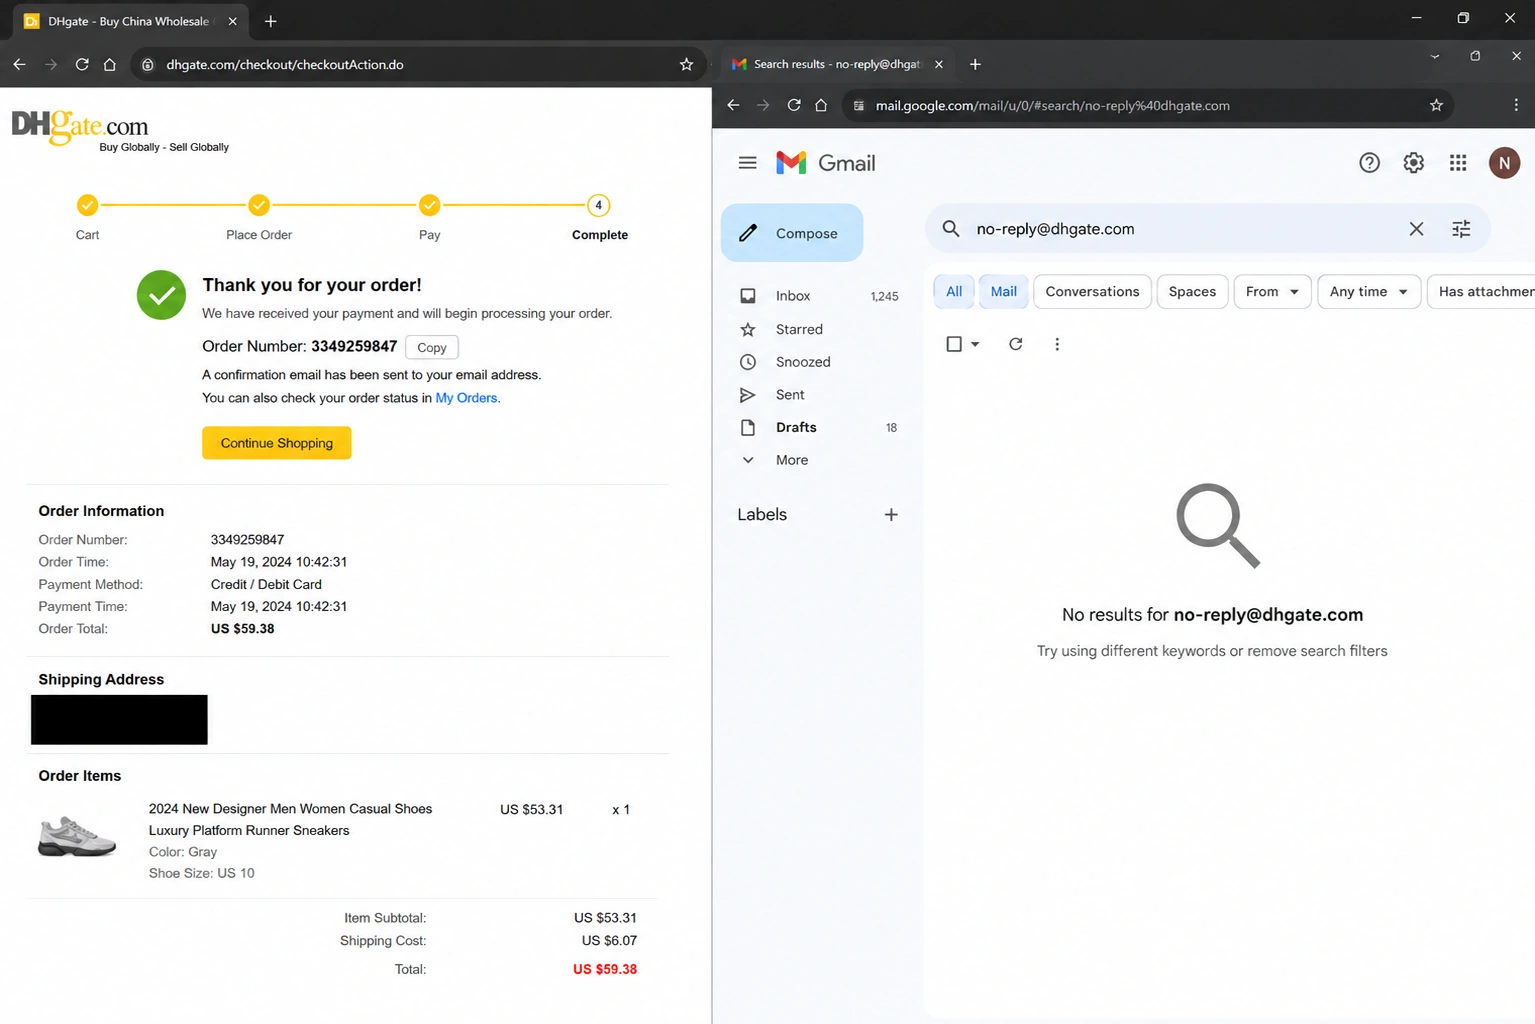Open a new tab in DHgate browser window

[270, 21]
